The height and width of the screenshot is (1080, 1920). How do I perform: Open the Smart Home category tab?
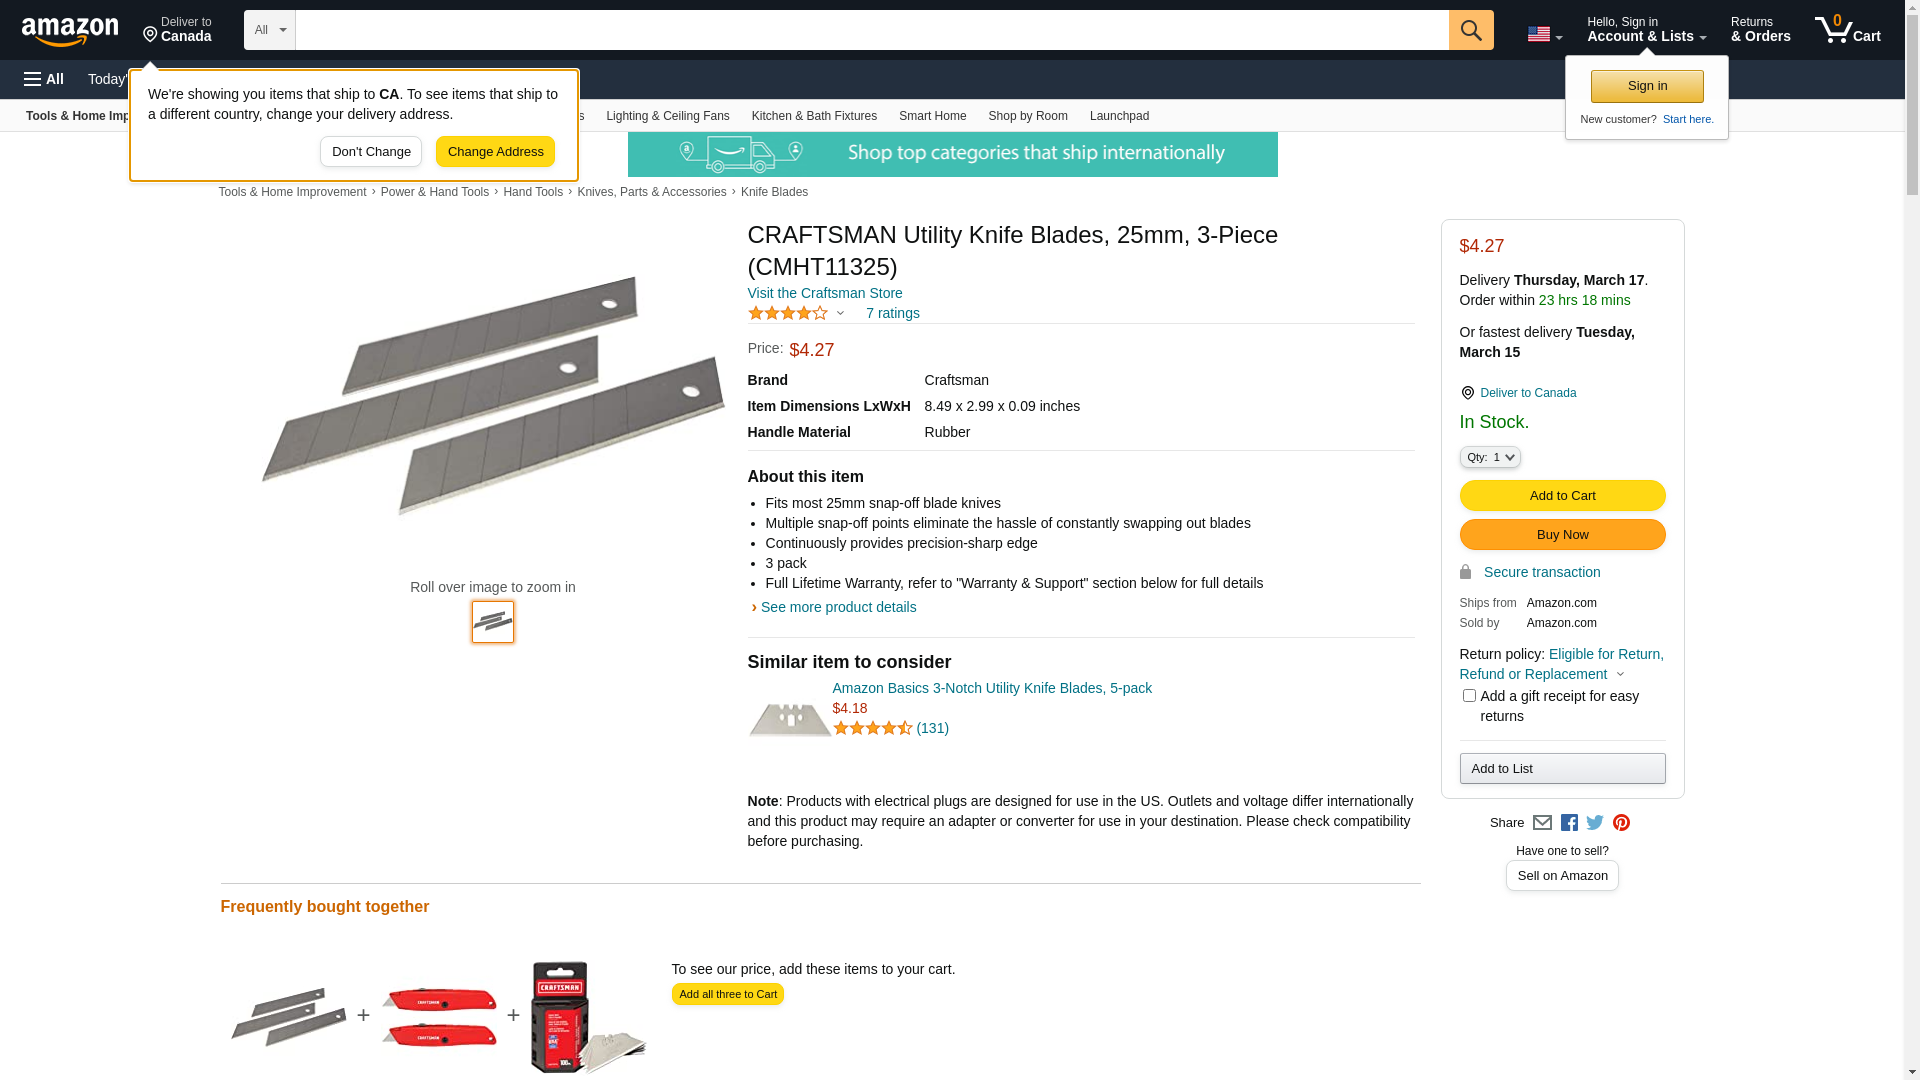point(932,116)
